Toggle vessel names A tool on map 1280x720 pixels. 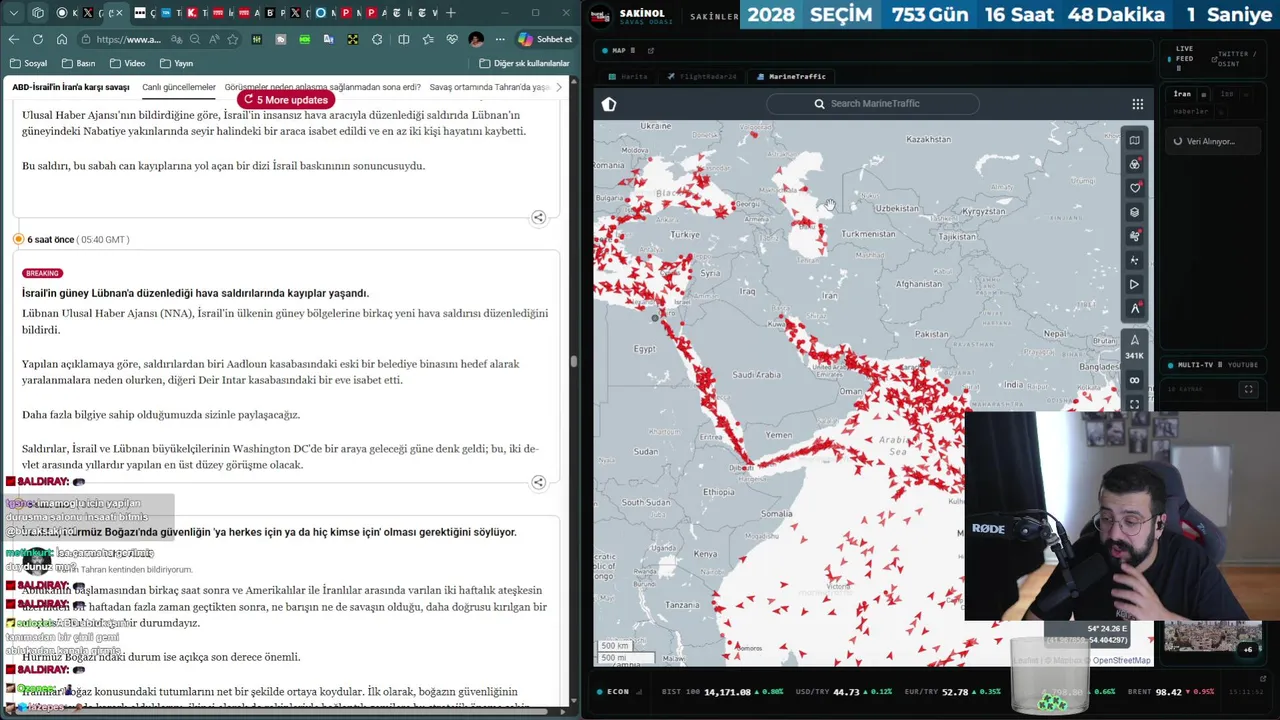1134,308
